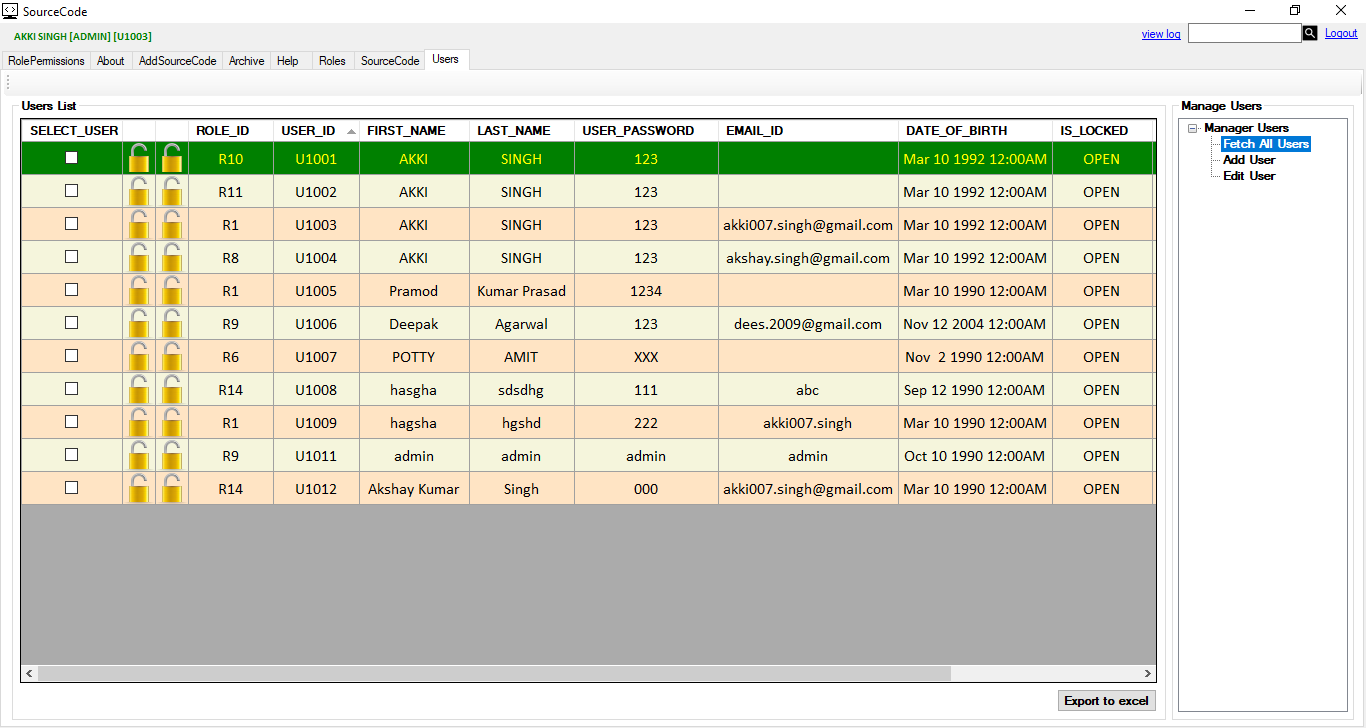
Task: Click the email cell dees.2009@gmail.com
Action: coord(808,324)
